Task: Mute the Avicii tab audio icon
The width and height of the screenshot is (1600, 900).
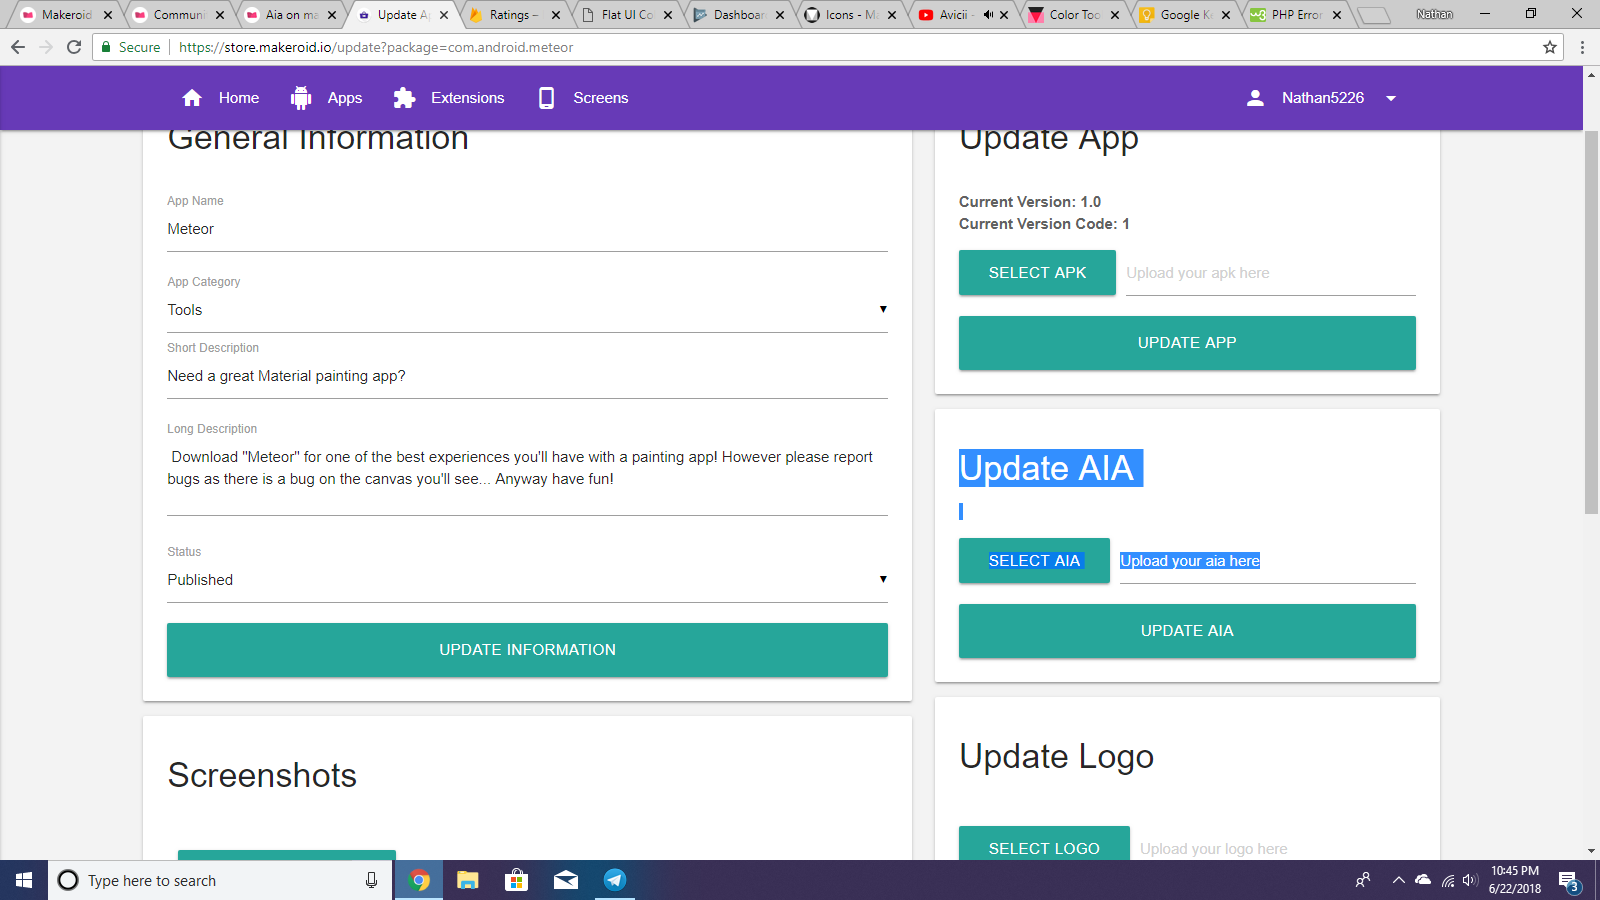Action: pos(988,15)
